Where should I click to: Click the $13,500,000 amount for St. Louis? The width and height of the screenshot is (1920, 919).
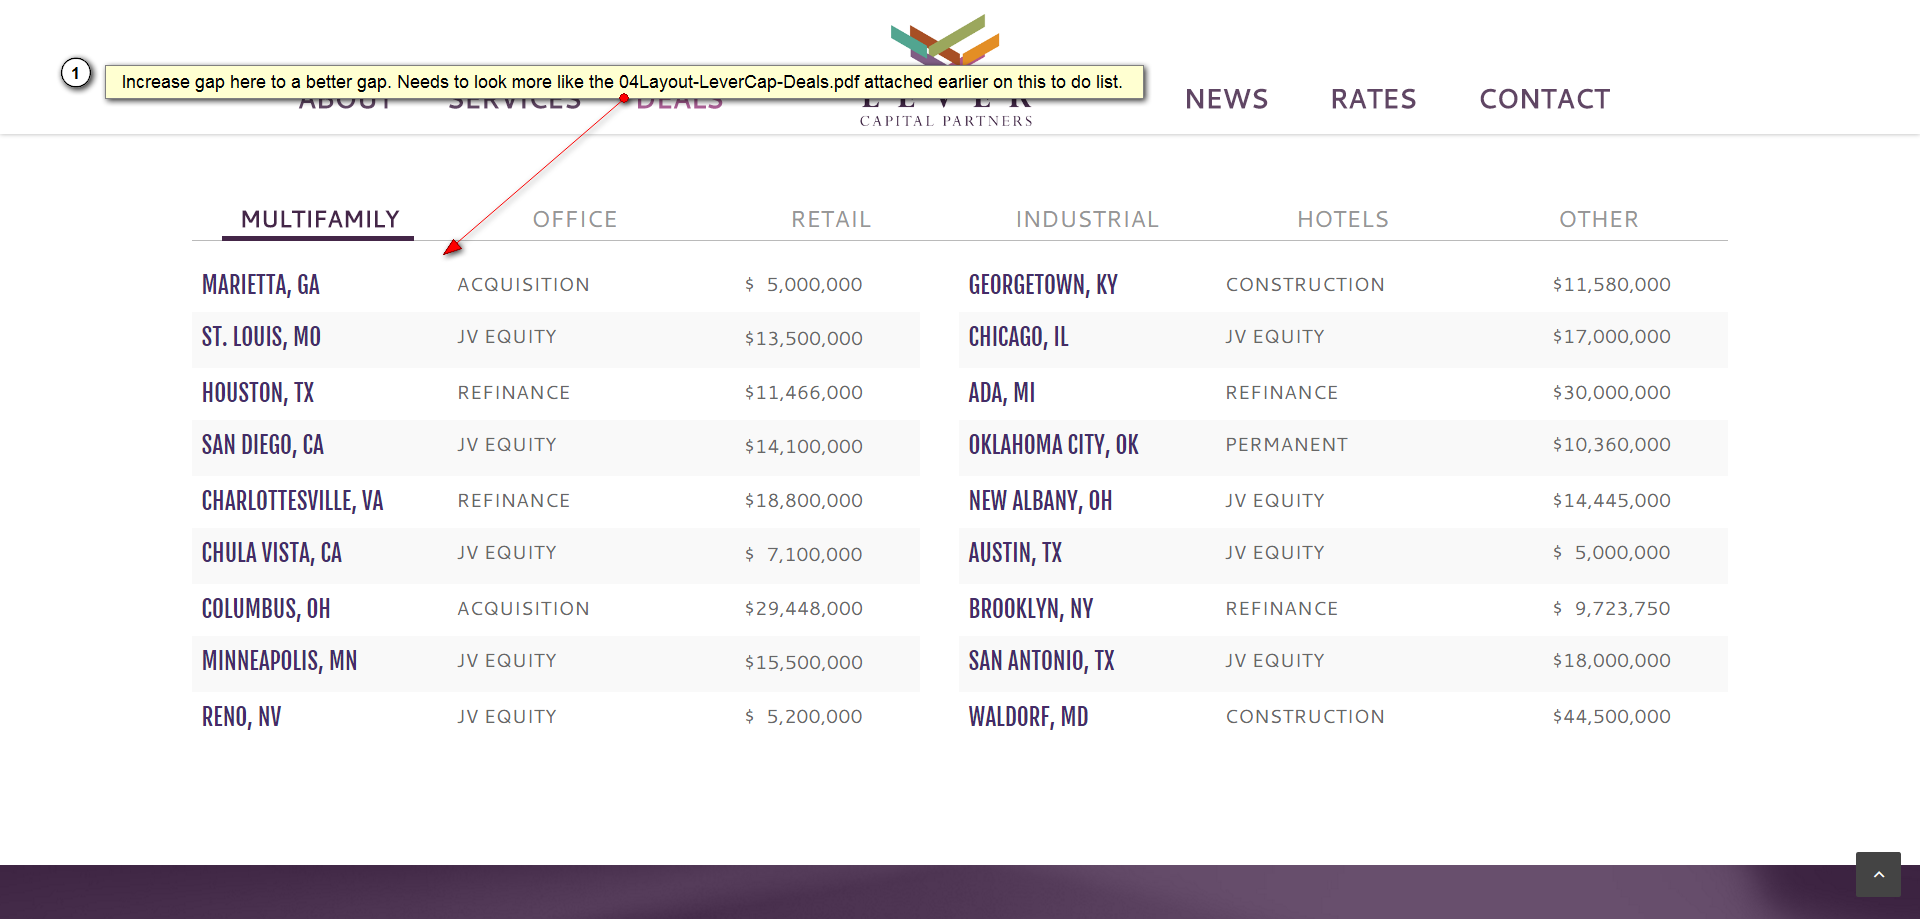[804, 339]
